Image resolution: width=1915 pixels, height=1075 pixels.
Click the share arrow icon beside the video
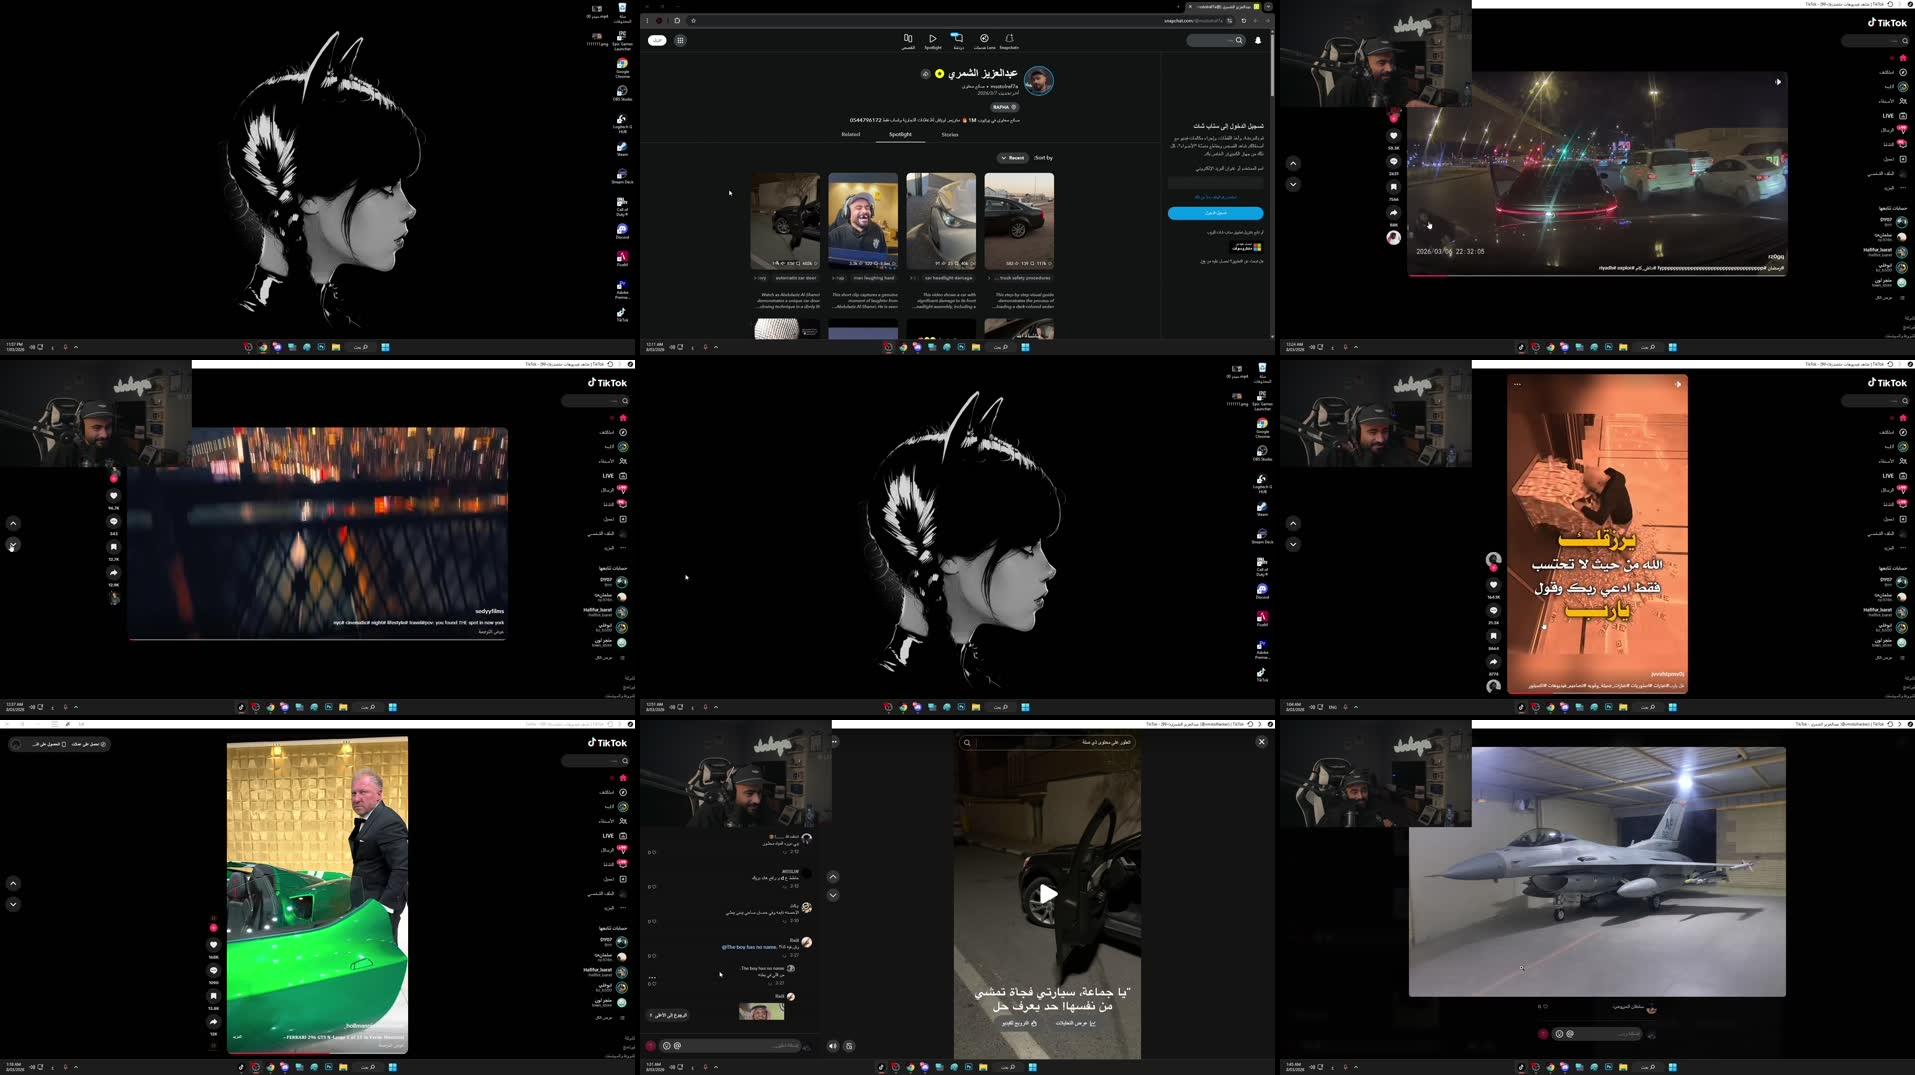[x=1494, y=658]
